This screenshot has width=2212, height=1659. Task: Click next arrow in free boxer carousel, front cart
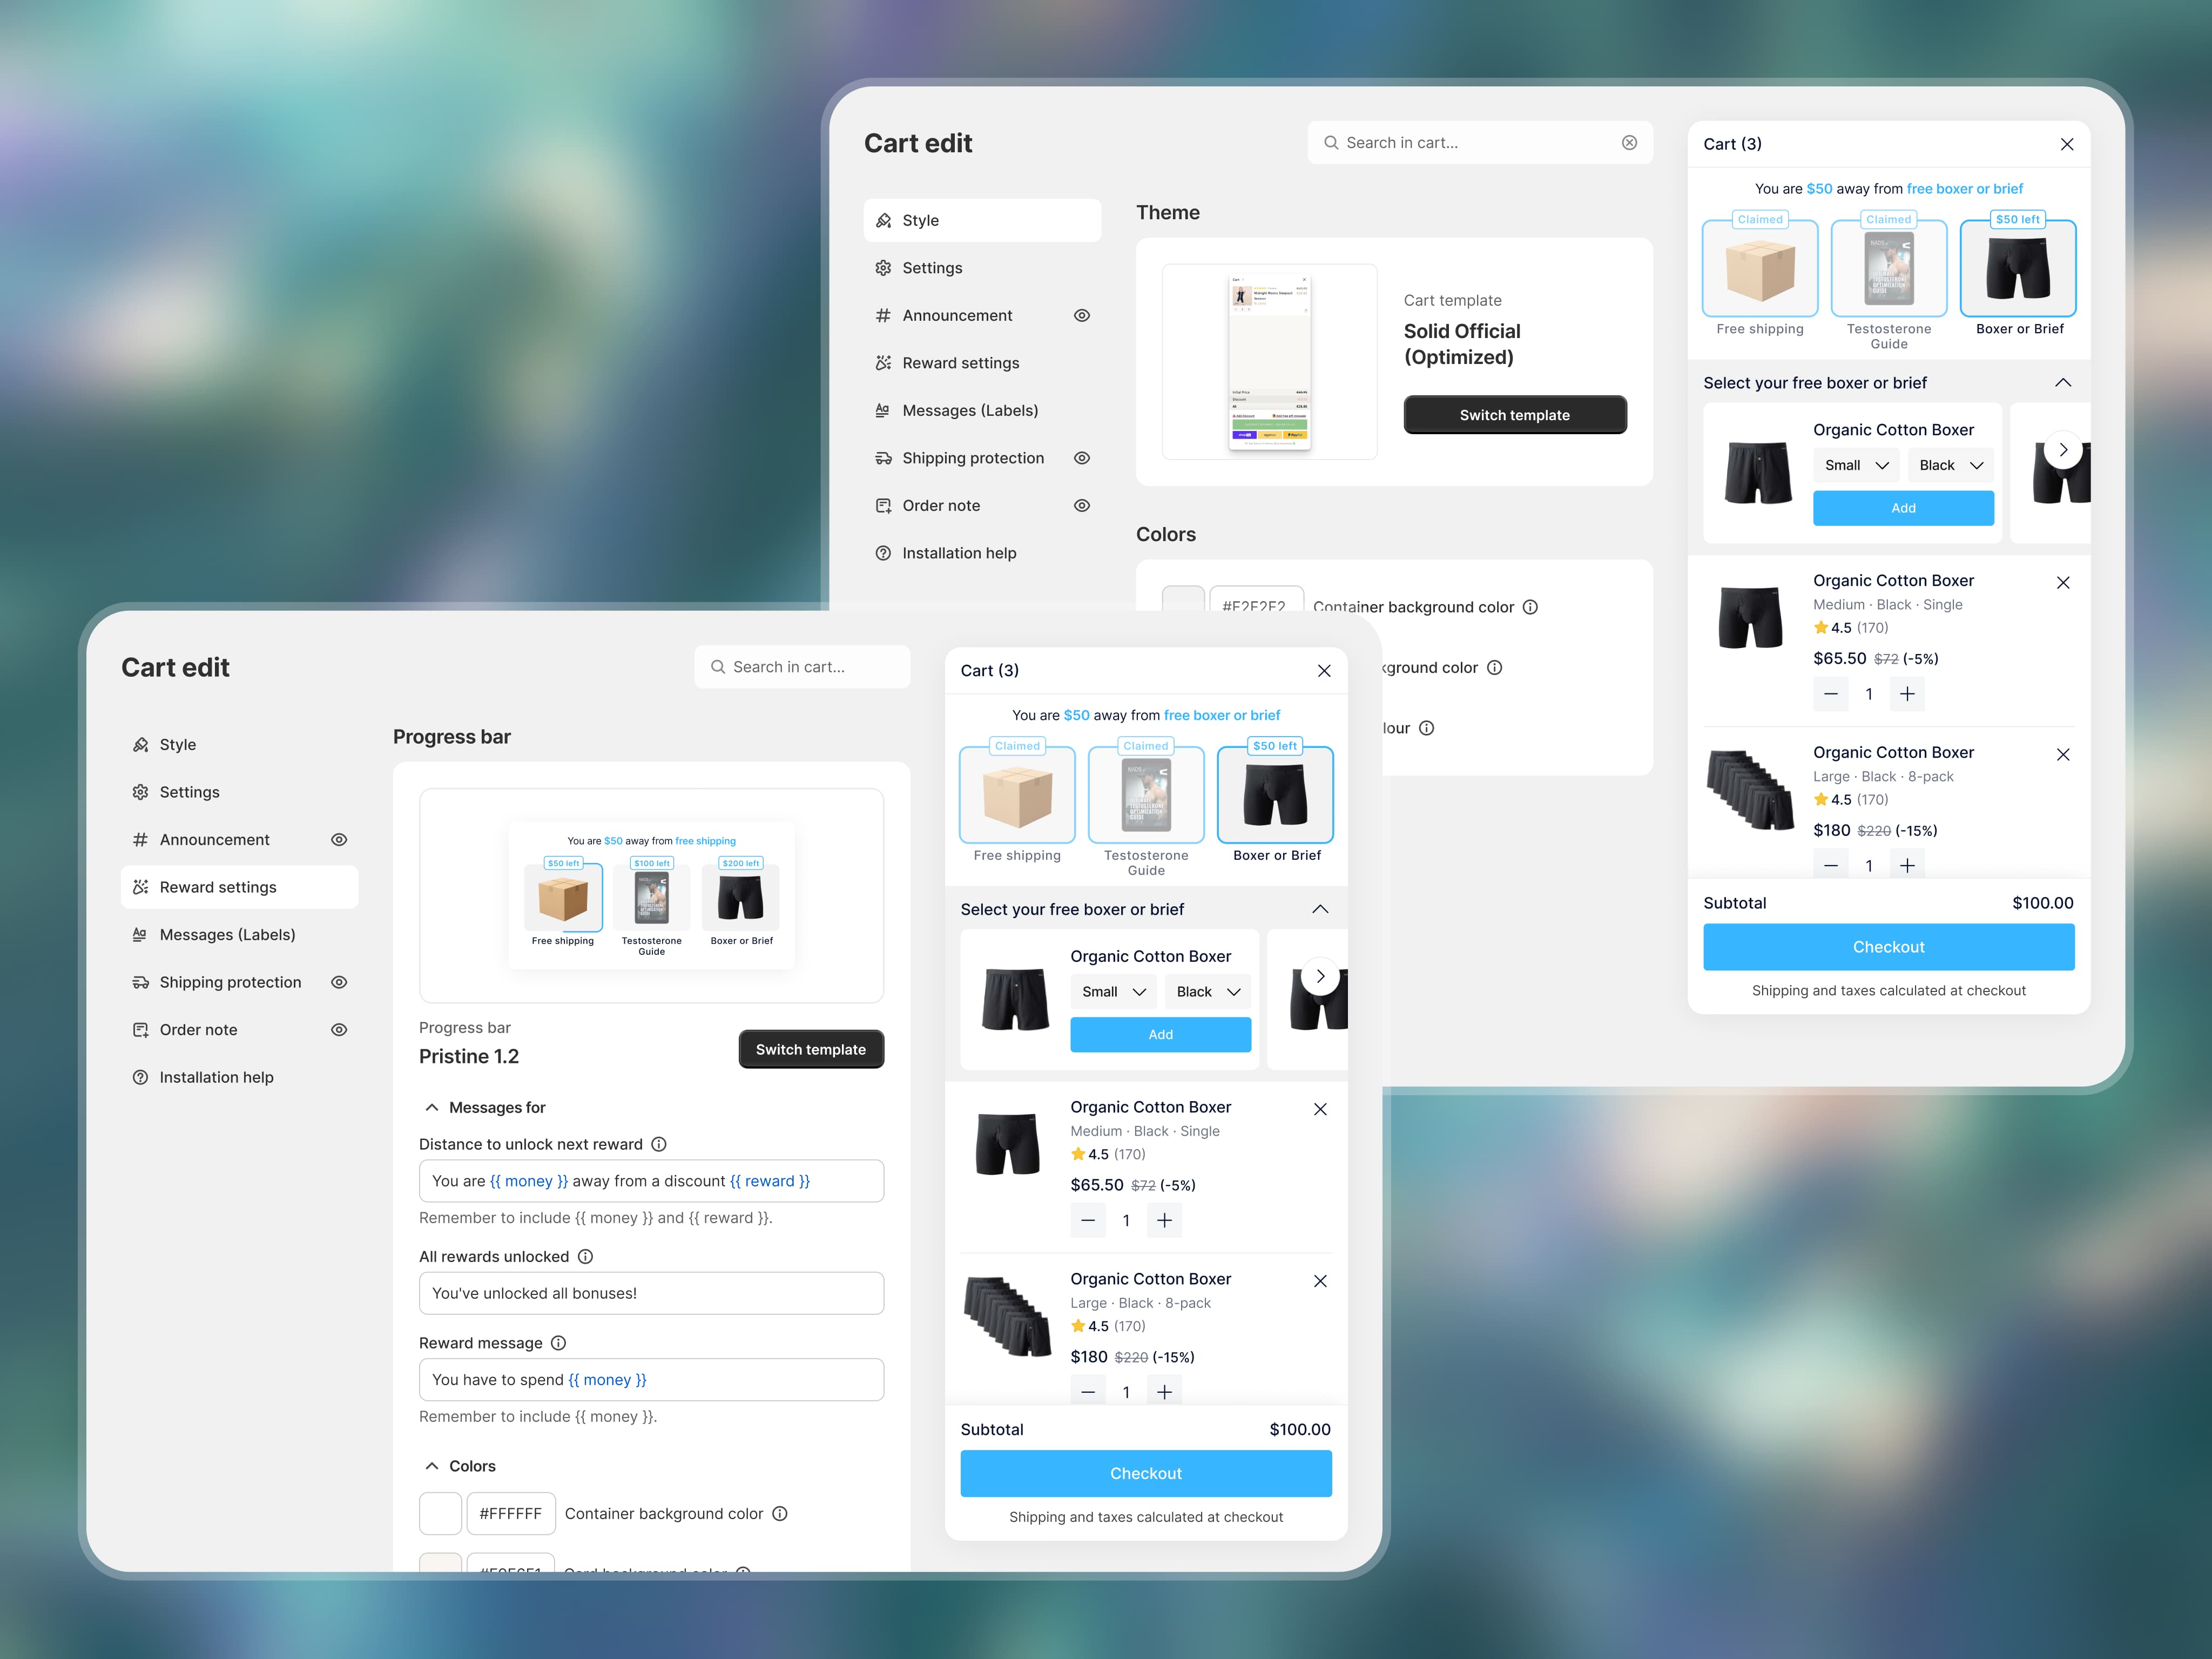pos(1320,976)
